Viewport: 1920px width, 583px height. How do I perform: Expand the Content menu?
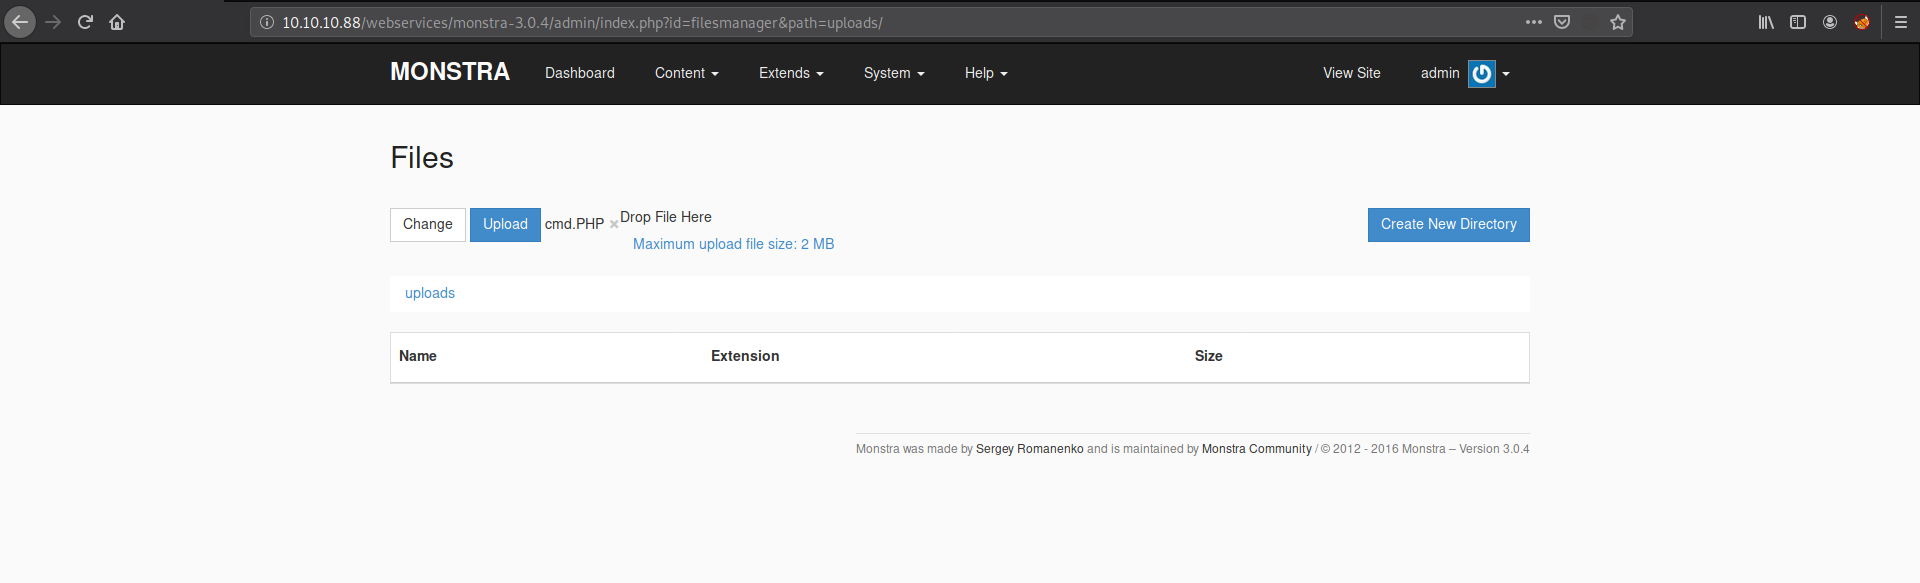pyautogui.click(x=687, y=73)
